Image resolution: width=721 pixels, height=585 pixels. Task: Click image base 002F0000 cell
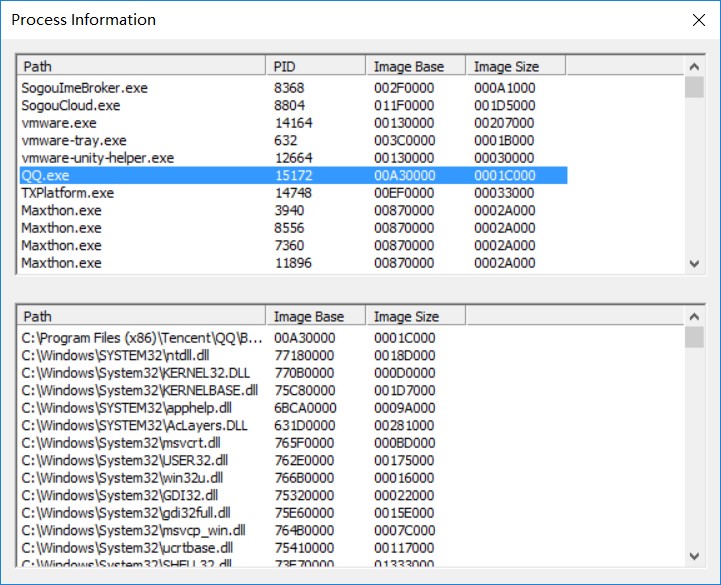pos(404,88)
